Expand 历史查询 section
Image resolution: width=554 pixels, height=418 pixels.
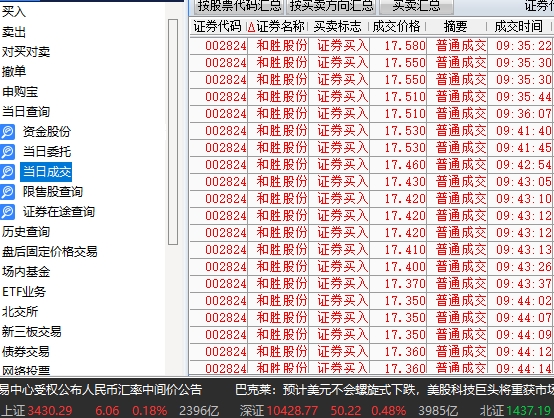click(x=26, y=232)
